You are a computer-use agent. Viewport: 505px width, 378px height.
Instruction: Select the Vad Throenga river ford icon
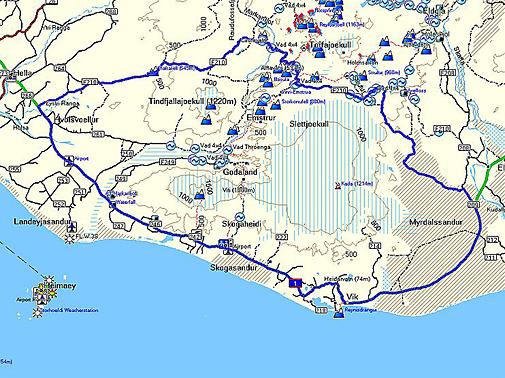click(227, 149)
